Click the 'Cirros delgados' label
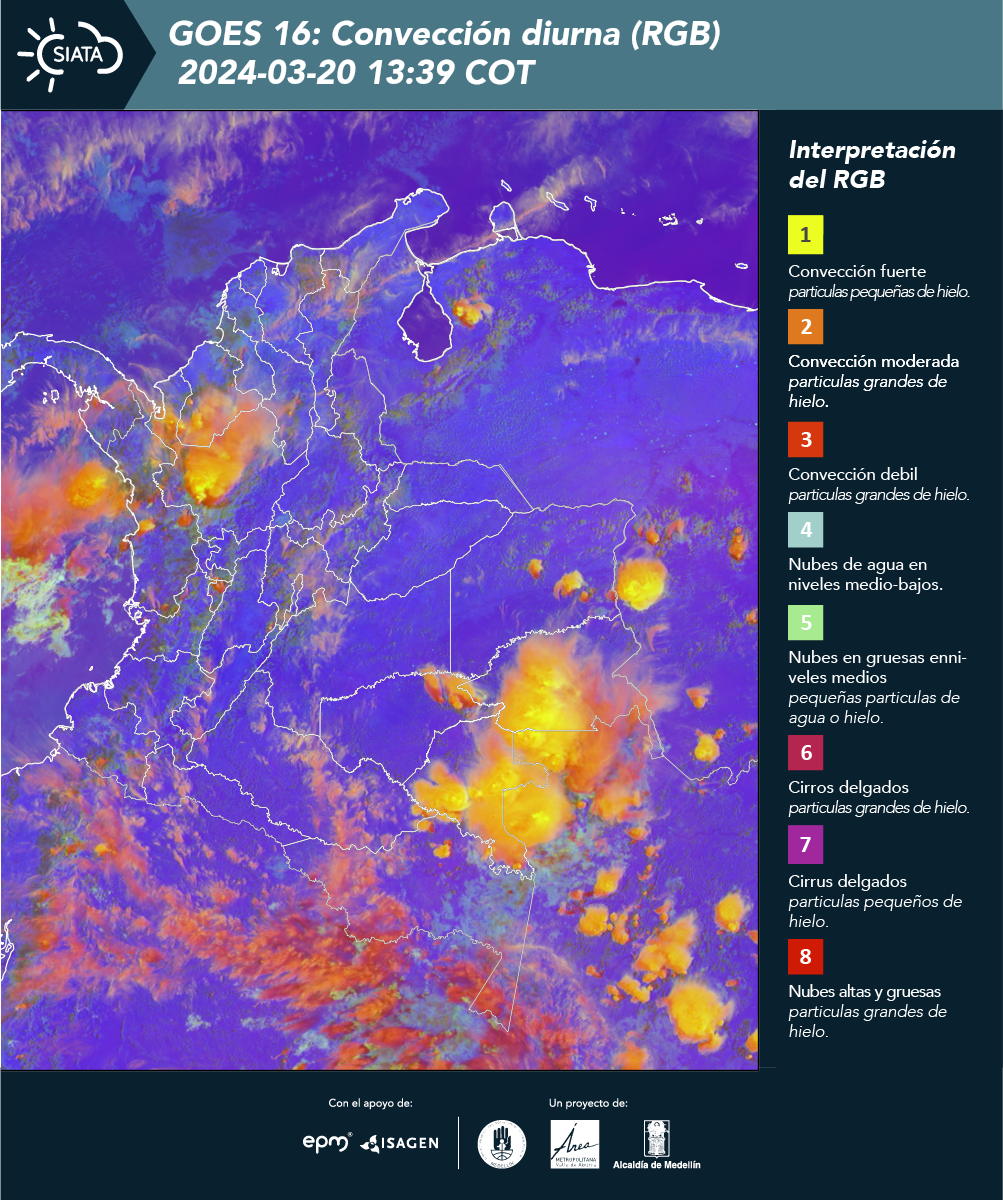1003x1200 pixels. [848, 787]
